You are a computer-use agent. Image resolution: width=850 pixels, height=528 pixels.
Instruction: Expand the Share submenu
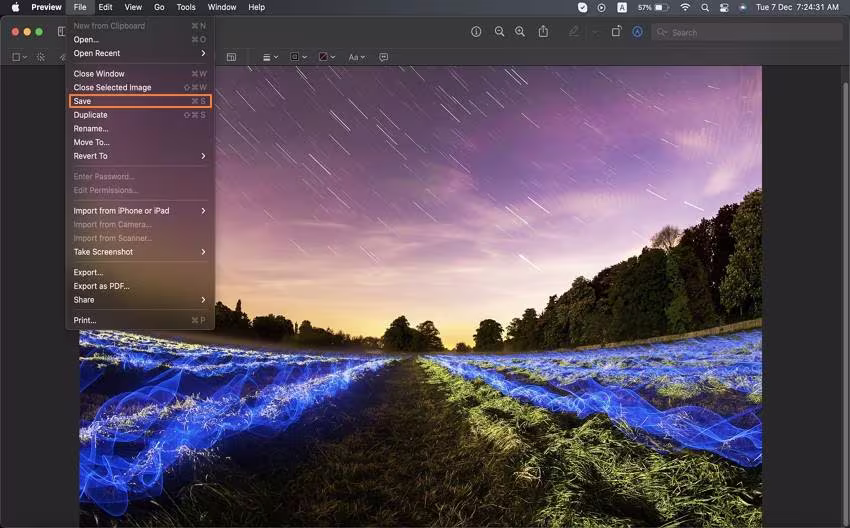pyautogui.click(x=140, y=300)
